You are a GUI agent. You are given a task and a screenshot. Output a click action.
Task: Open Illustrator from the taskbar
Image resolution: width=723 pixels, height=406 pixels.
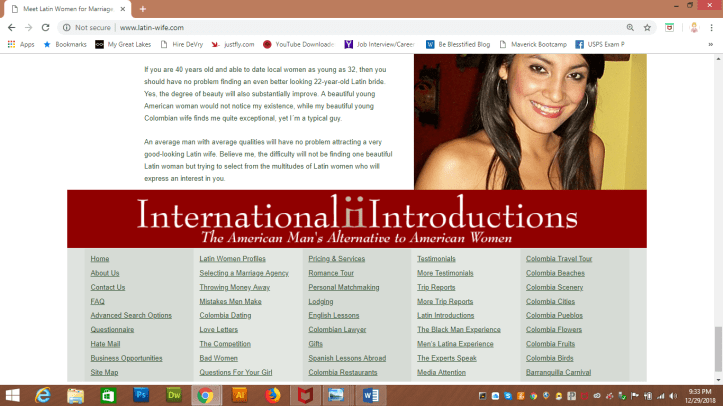[239, 395]
